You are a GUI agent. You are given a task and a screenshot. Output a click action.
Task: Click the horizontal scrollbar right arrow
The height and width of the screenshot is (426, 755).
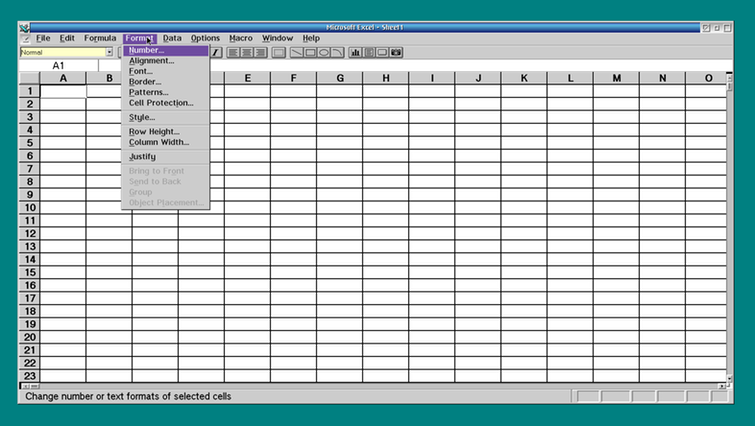(722, 386)
